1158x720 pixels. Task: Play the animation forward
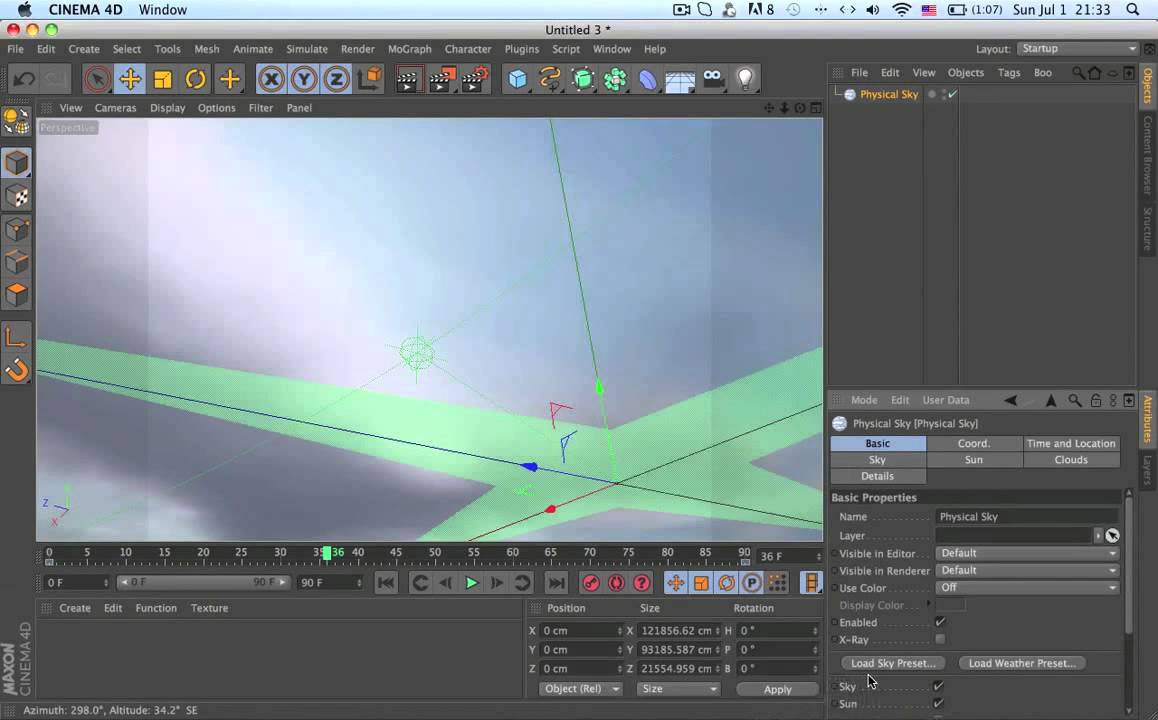coord(471,583)
